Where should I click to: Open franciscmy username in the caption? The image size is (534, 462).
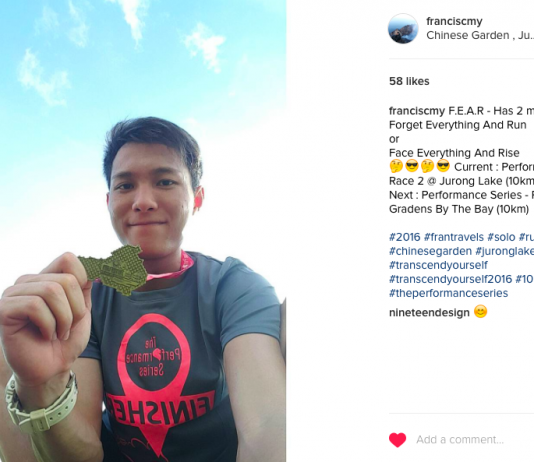[x=417, y=111]
